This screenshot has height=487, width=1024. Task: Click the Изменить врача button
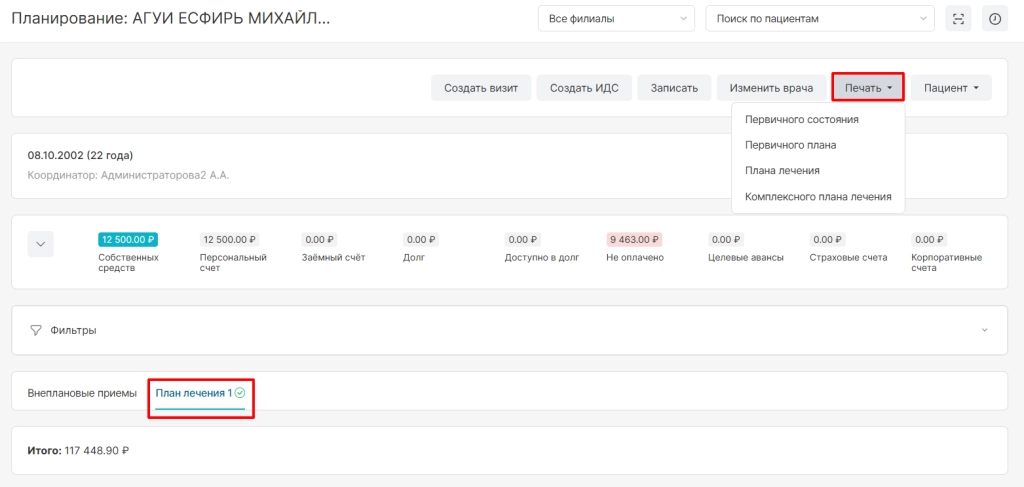coord(771,88)
